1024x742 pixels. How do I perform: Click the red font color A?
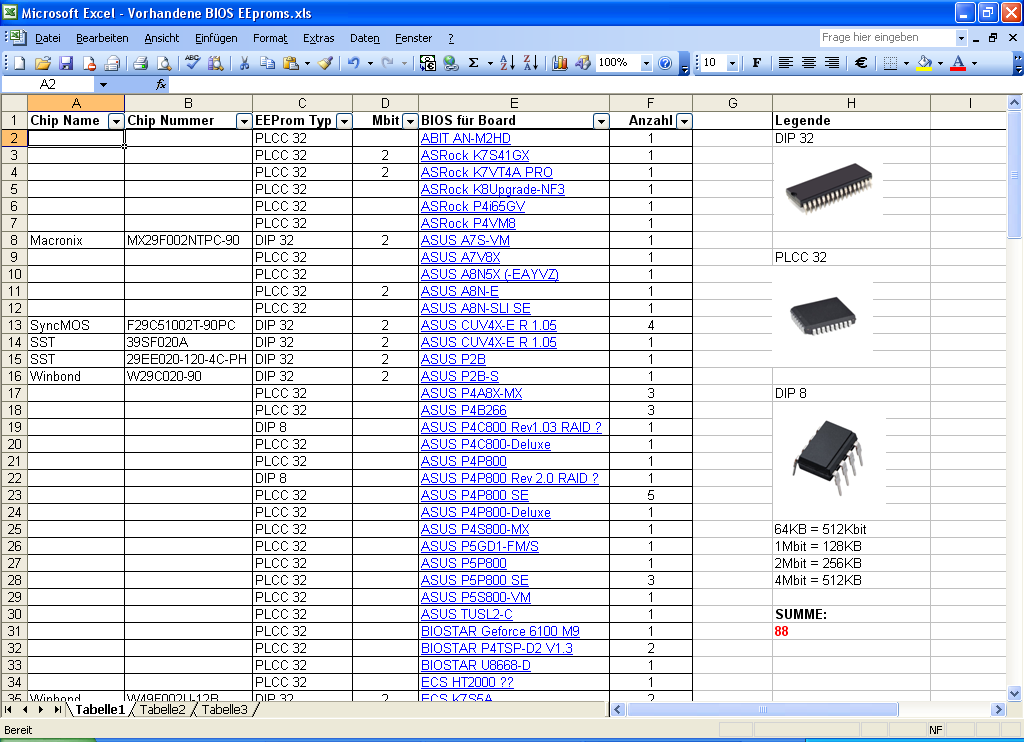(958, 63)
